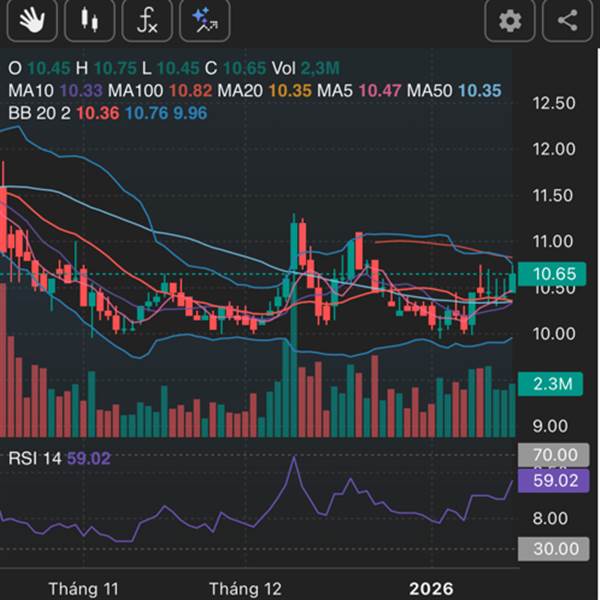This screenshot has height=600, width=600.
Task: Click the MA50 10.35 indicator label
Action: pos(454,91)
